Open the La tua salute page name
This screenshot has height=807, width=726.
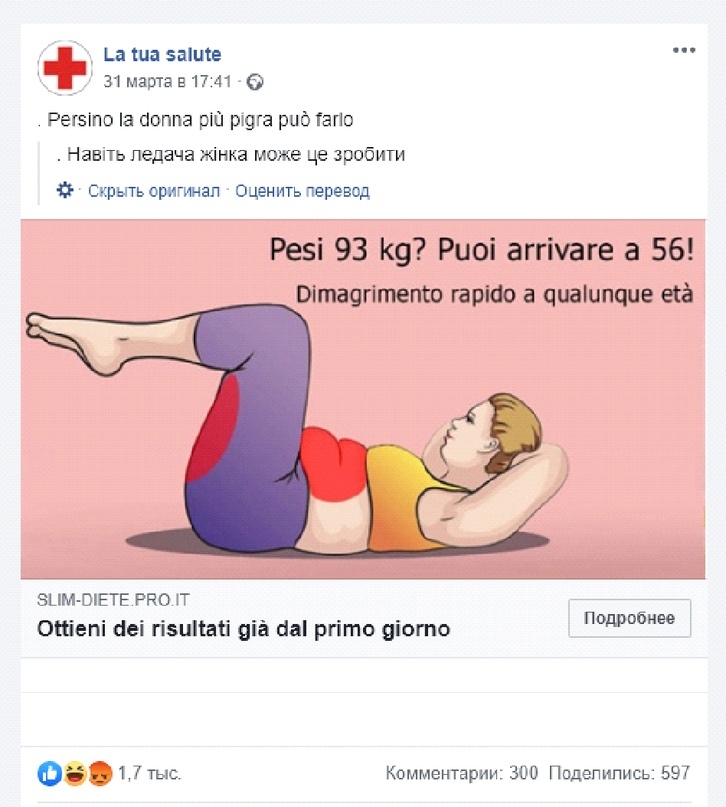click(162, 55)
